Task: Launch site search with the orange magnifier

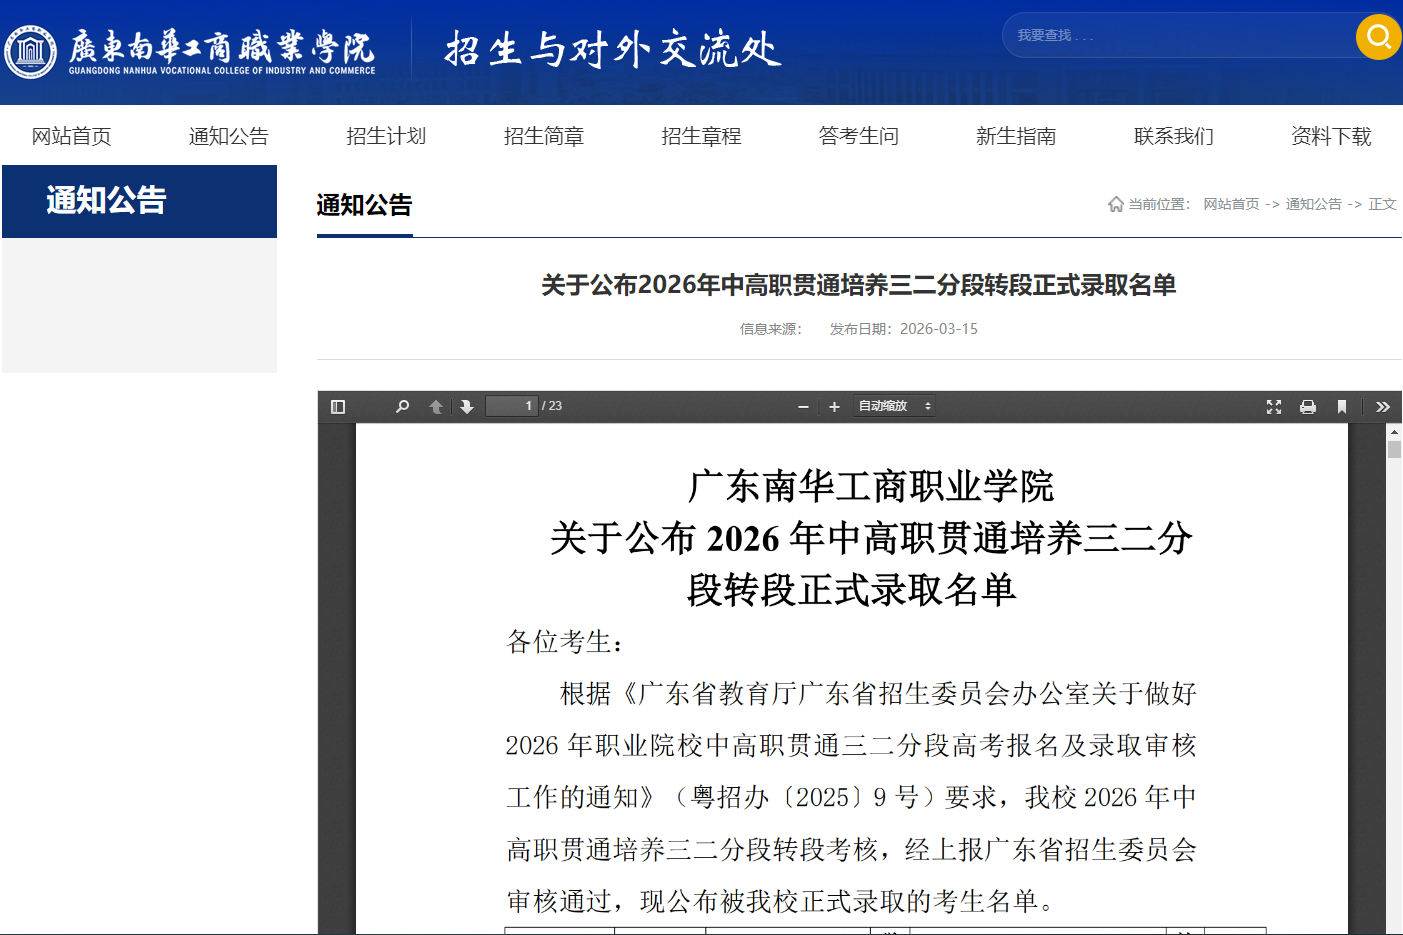Action: point(1377,36)
